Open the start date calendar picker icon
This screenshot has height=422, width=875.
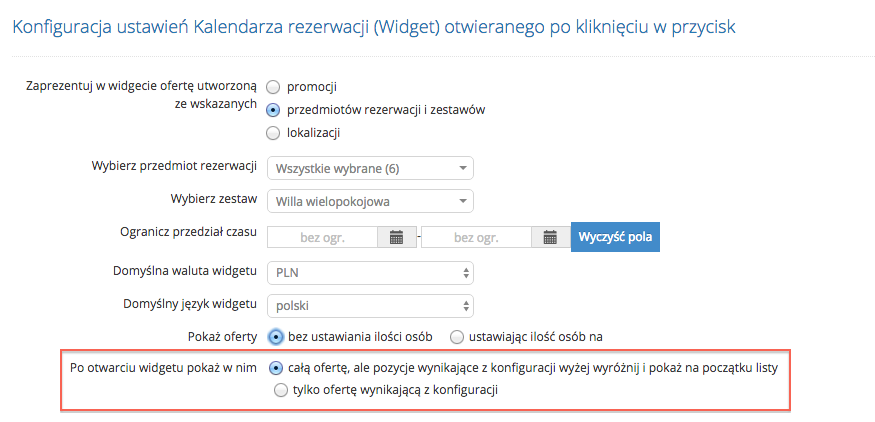(396, 237)
